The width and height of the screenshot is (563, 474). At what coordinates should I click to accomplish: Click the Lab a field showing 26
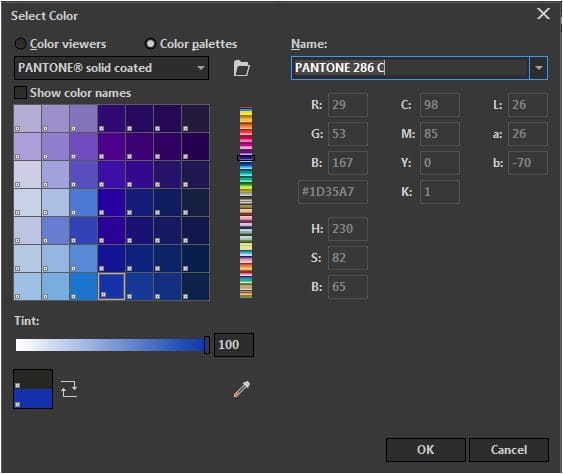528,134
